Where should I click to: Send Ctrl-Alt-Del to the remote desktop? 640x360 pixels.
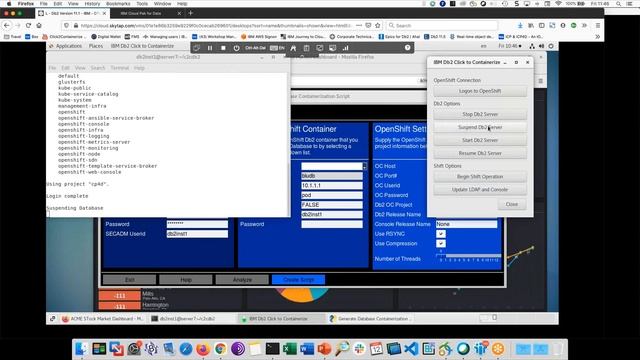click(256, 48)
